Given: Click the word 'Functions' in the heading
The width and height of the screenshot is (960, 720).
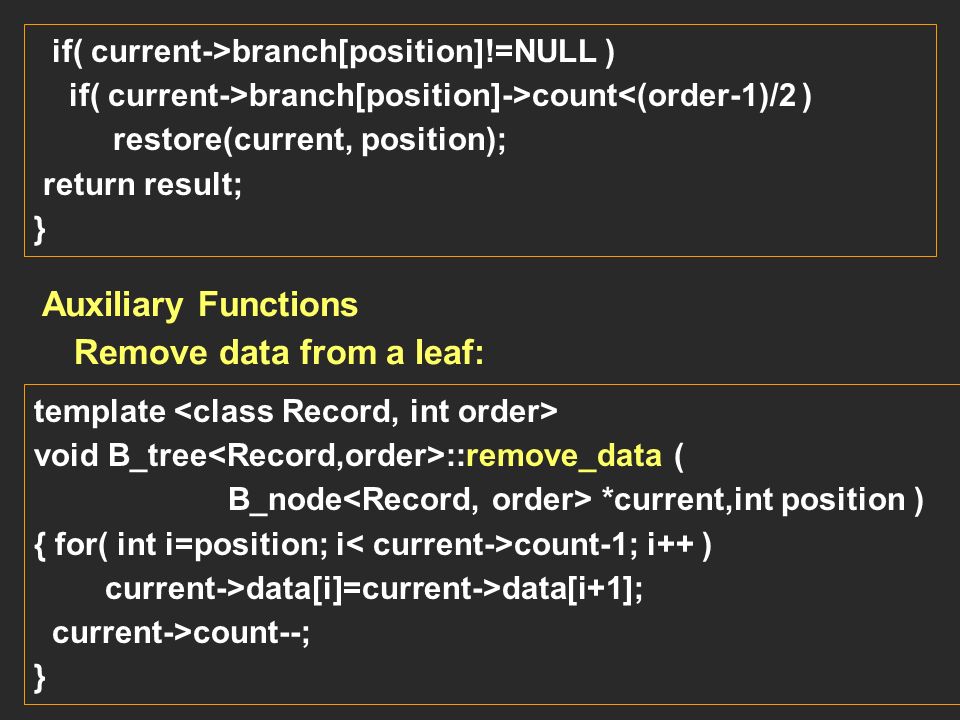Looking at the screenshot, I should [x=278, y=305].
